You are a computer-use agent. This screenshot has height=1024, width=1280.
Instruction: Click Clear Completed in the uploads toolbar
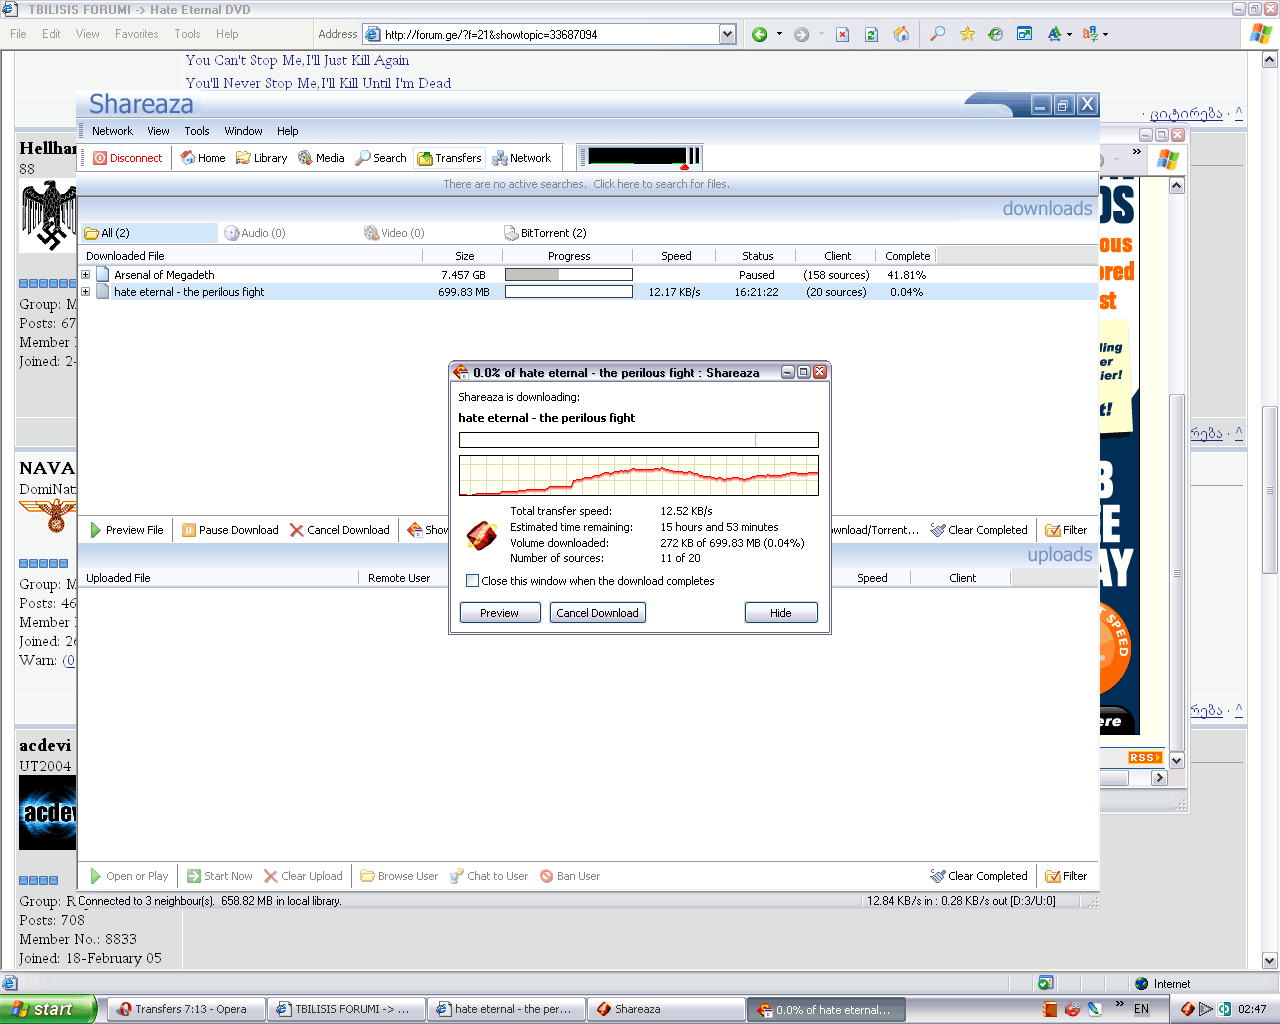pyautogui.click(x=979, y=876)
